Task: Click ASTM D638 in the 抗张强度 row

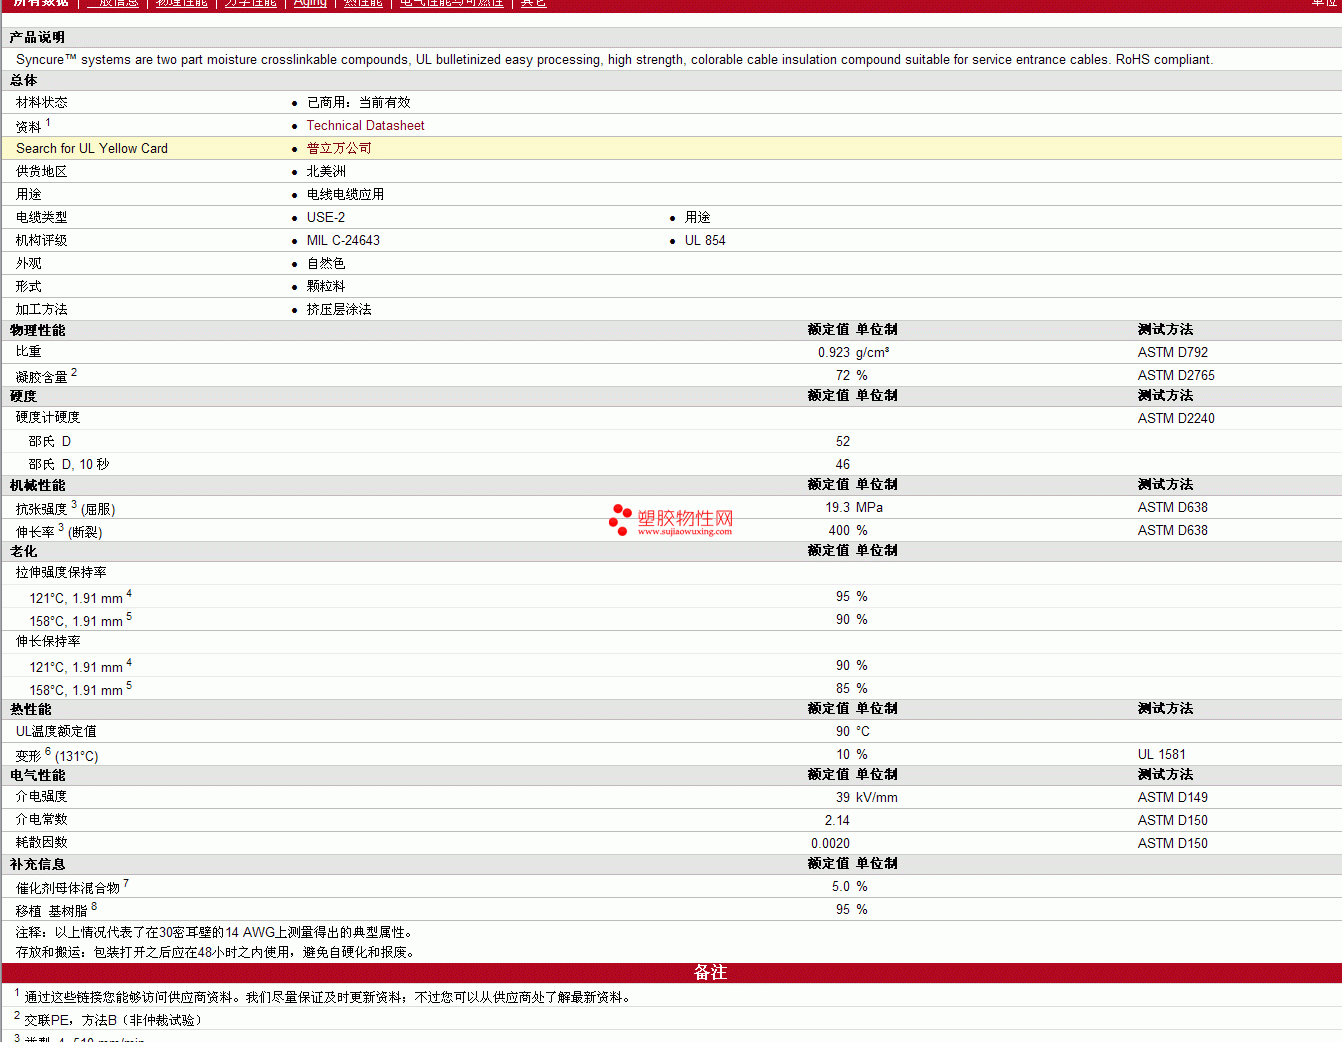Action: pos(1173,508)
